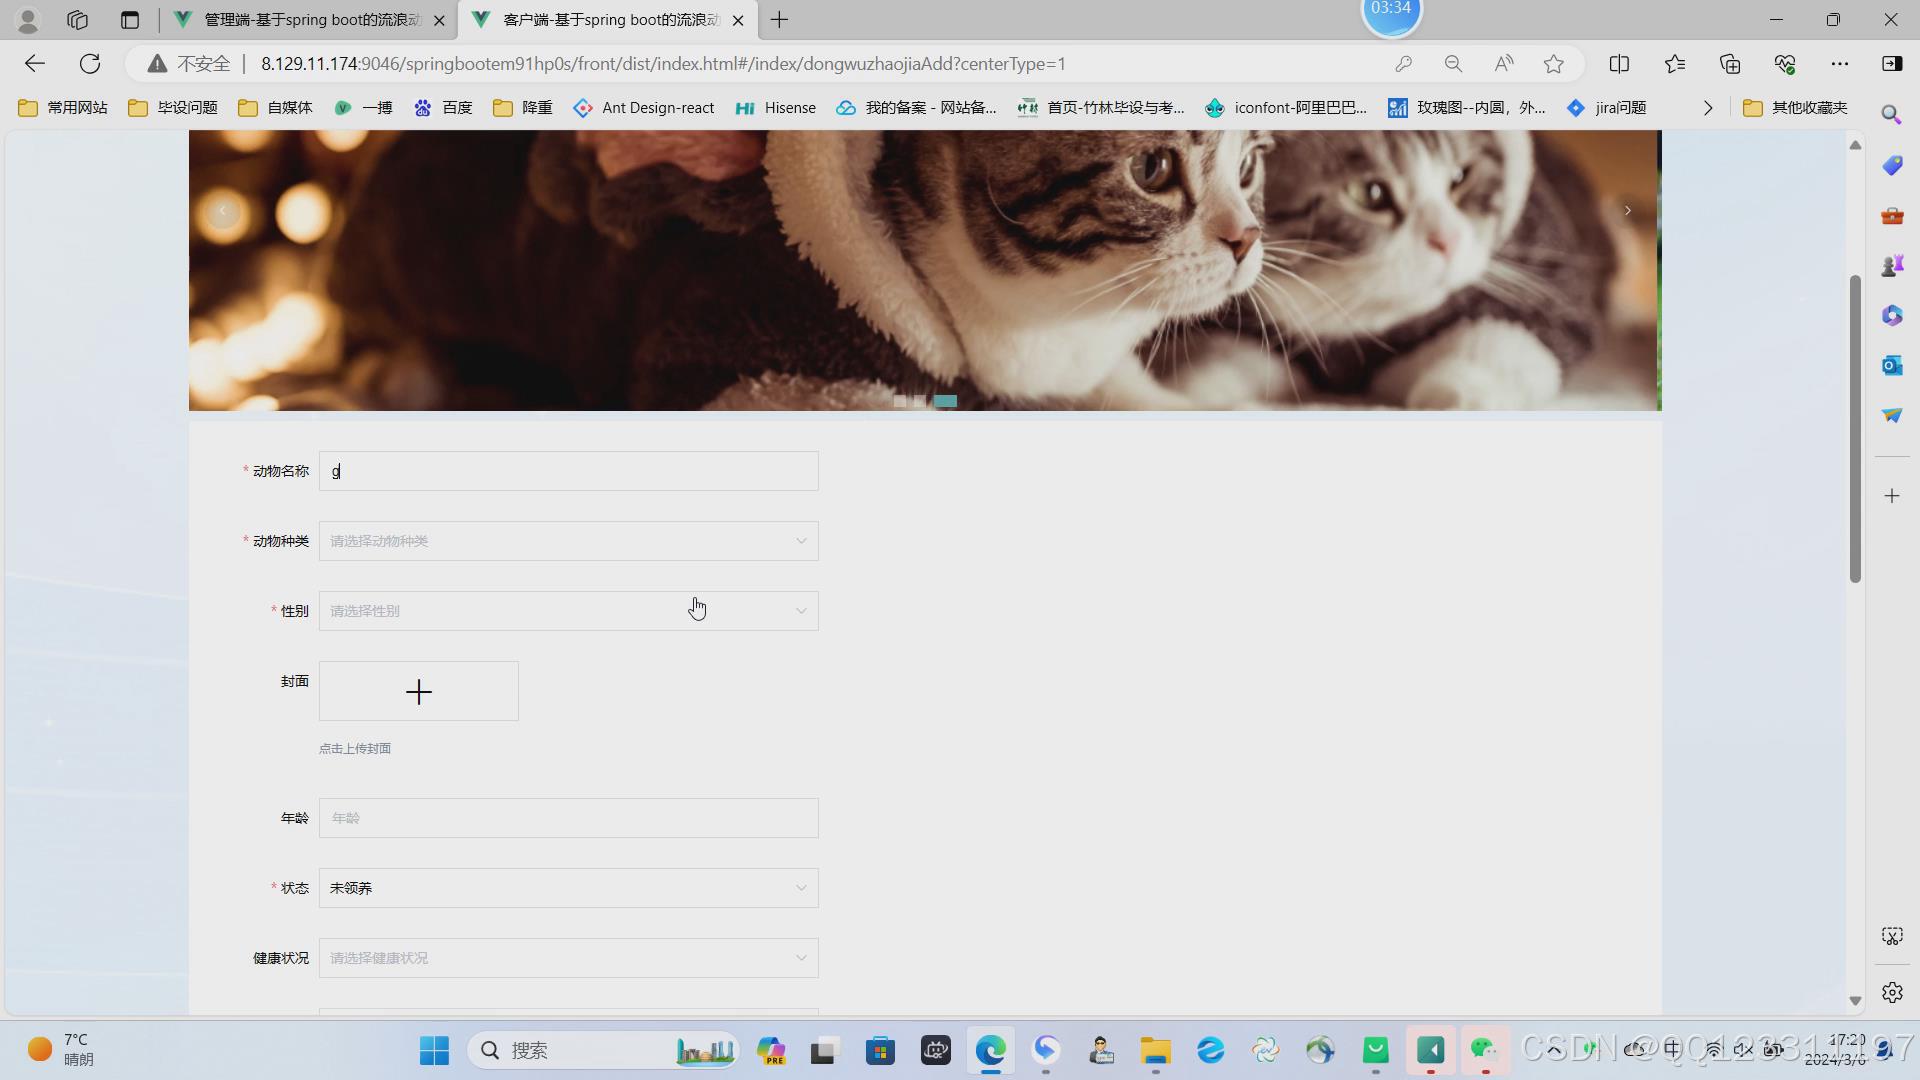Click the active carousel indicator dot

pos(945,401)
